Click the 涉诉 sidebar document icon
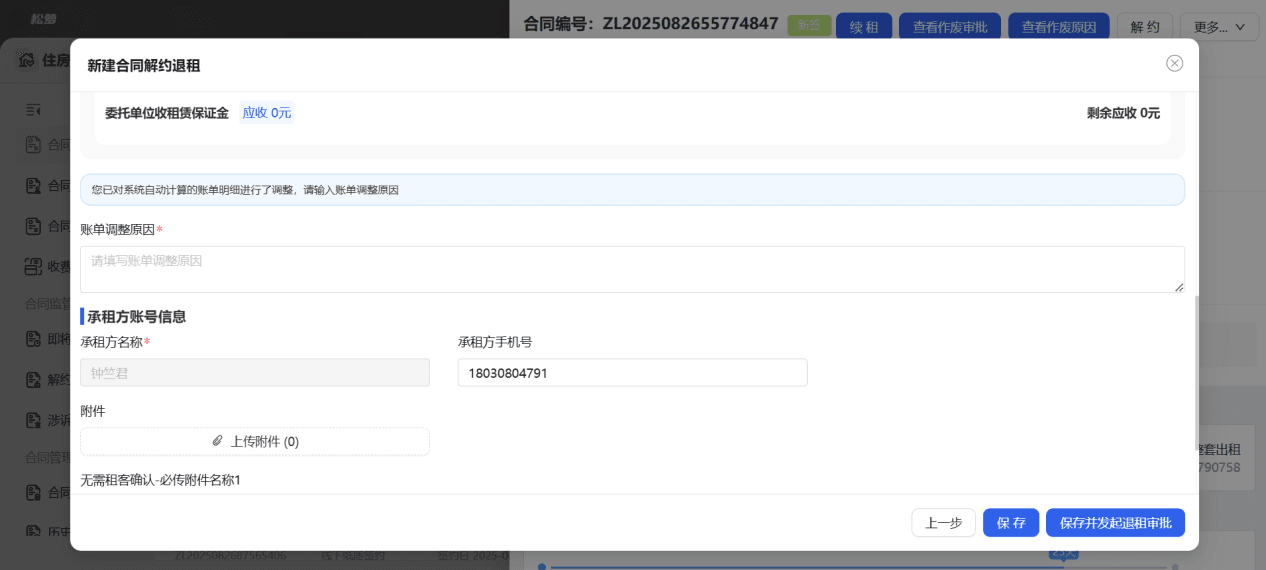This screenshot has width=1266, height=570. pyautogui.click(x=33, y=420)
